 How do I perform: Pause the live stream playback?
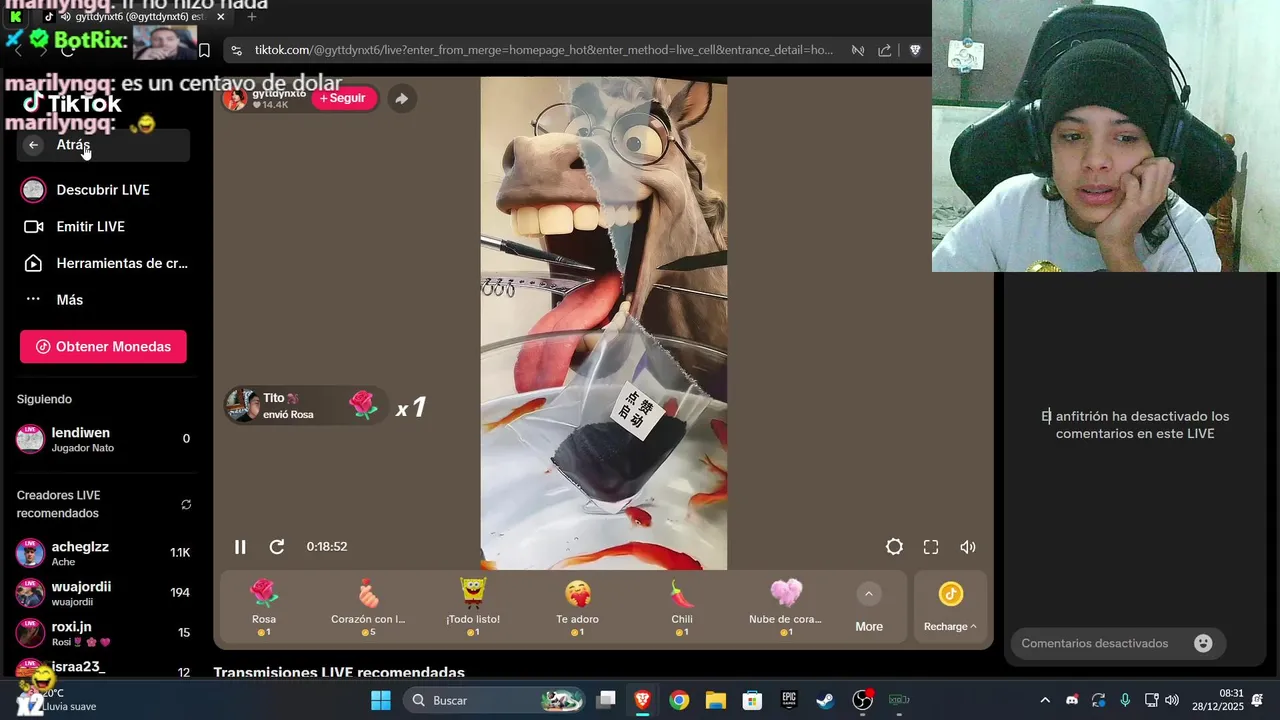pyautogui.click(x=240, y=547)
